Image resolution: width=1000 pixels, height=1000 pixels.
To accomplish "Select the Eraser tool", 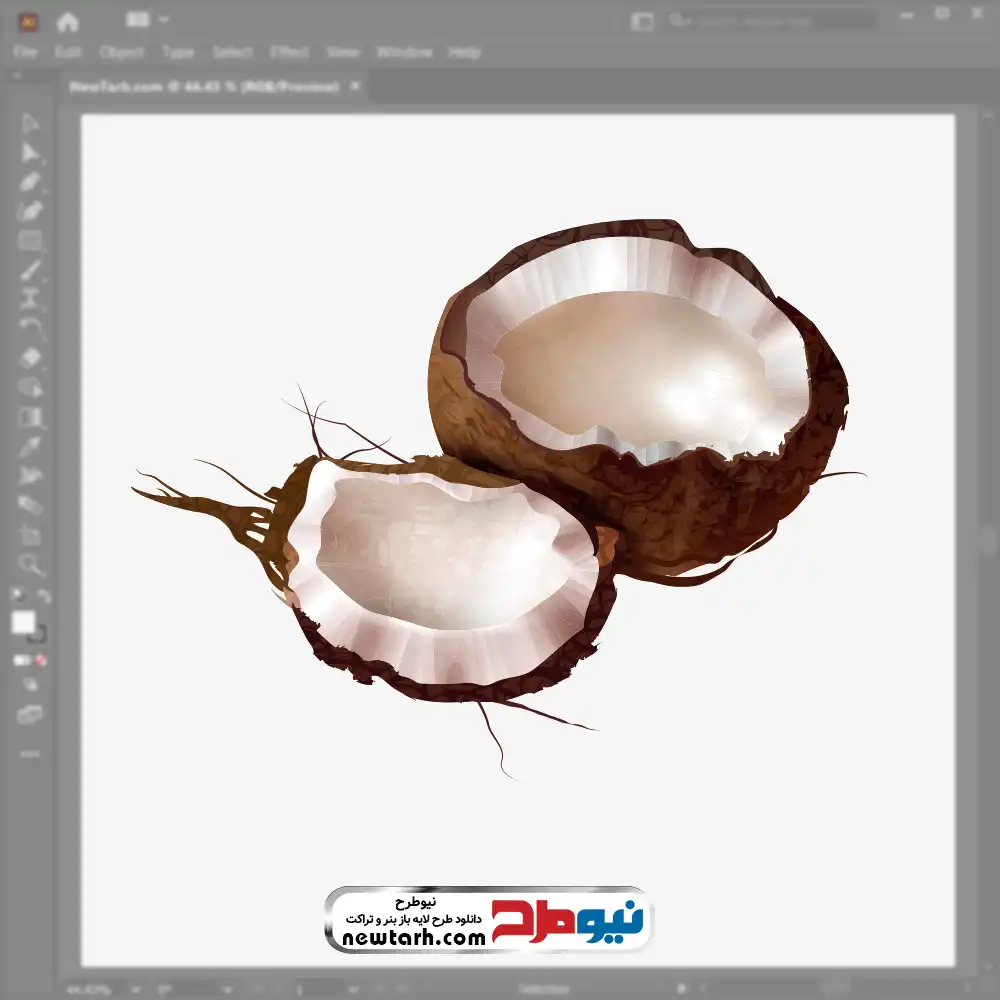I will [30, 358].
